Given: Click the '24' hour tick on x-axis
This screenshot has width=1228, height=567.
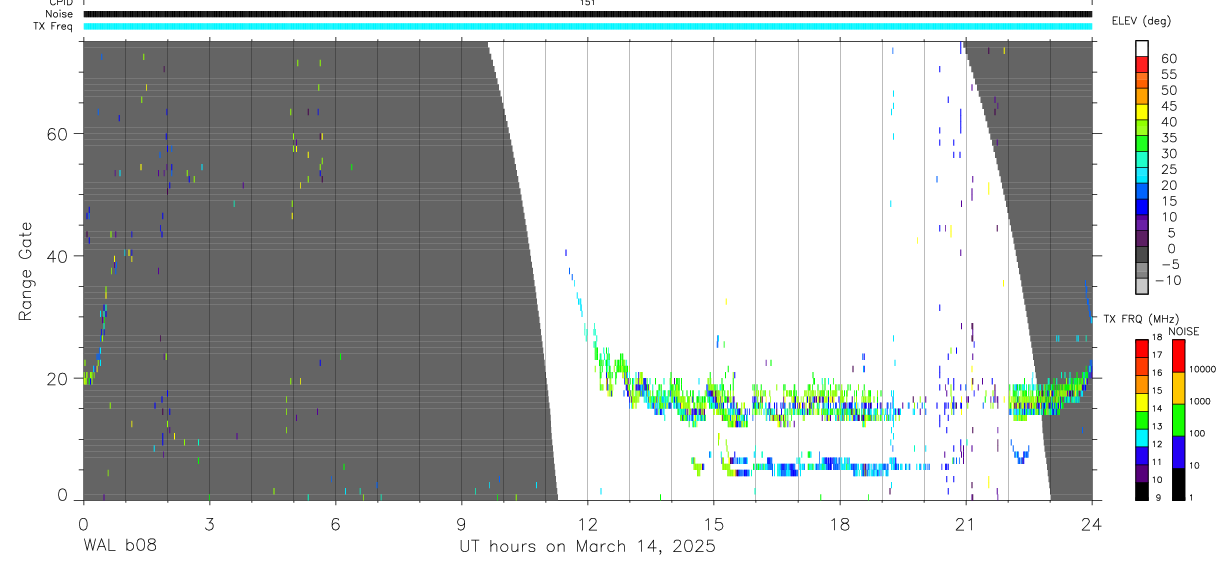Looking at the screenshot, I should 1091,523.
